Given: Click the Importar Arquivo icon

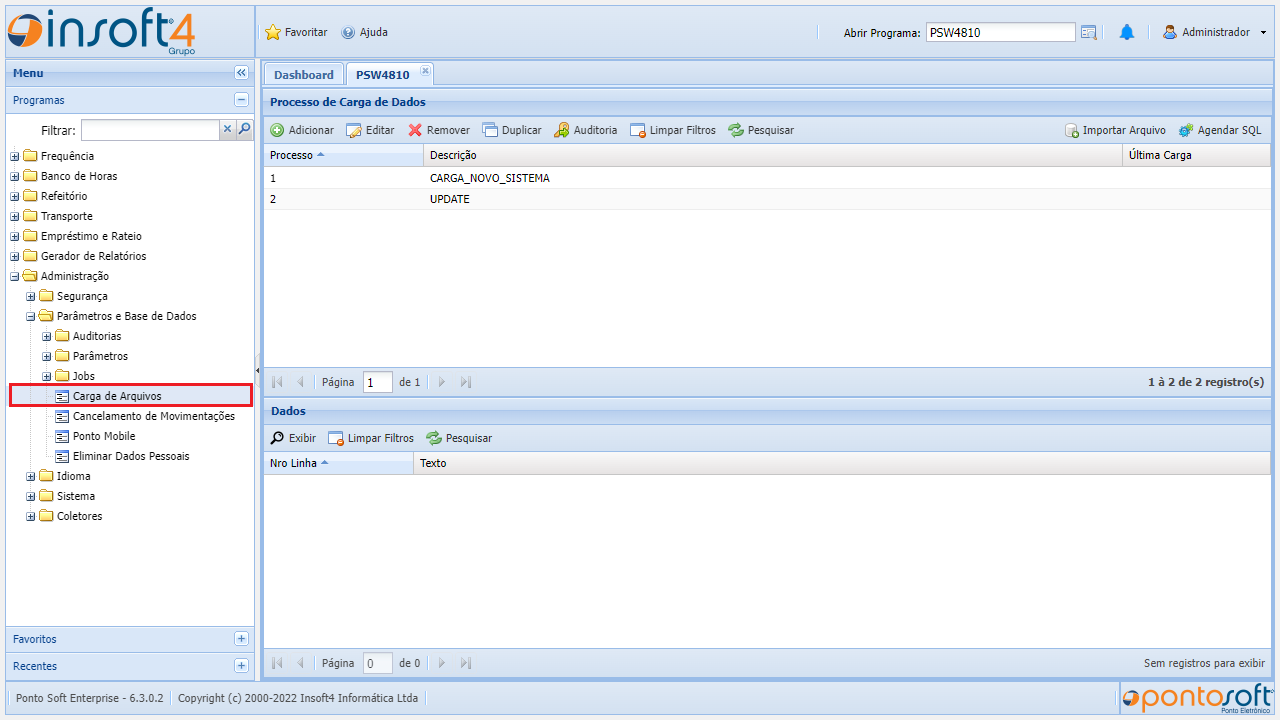Looking at the screenshot, I should coord(1071,130).
